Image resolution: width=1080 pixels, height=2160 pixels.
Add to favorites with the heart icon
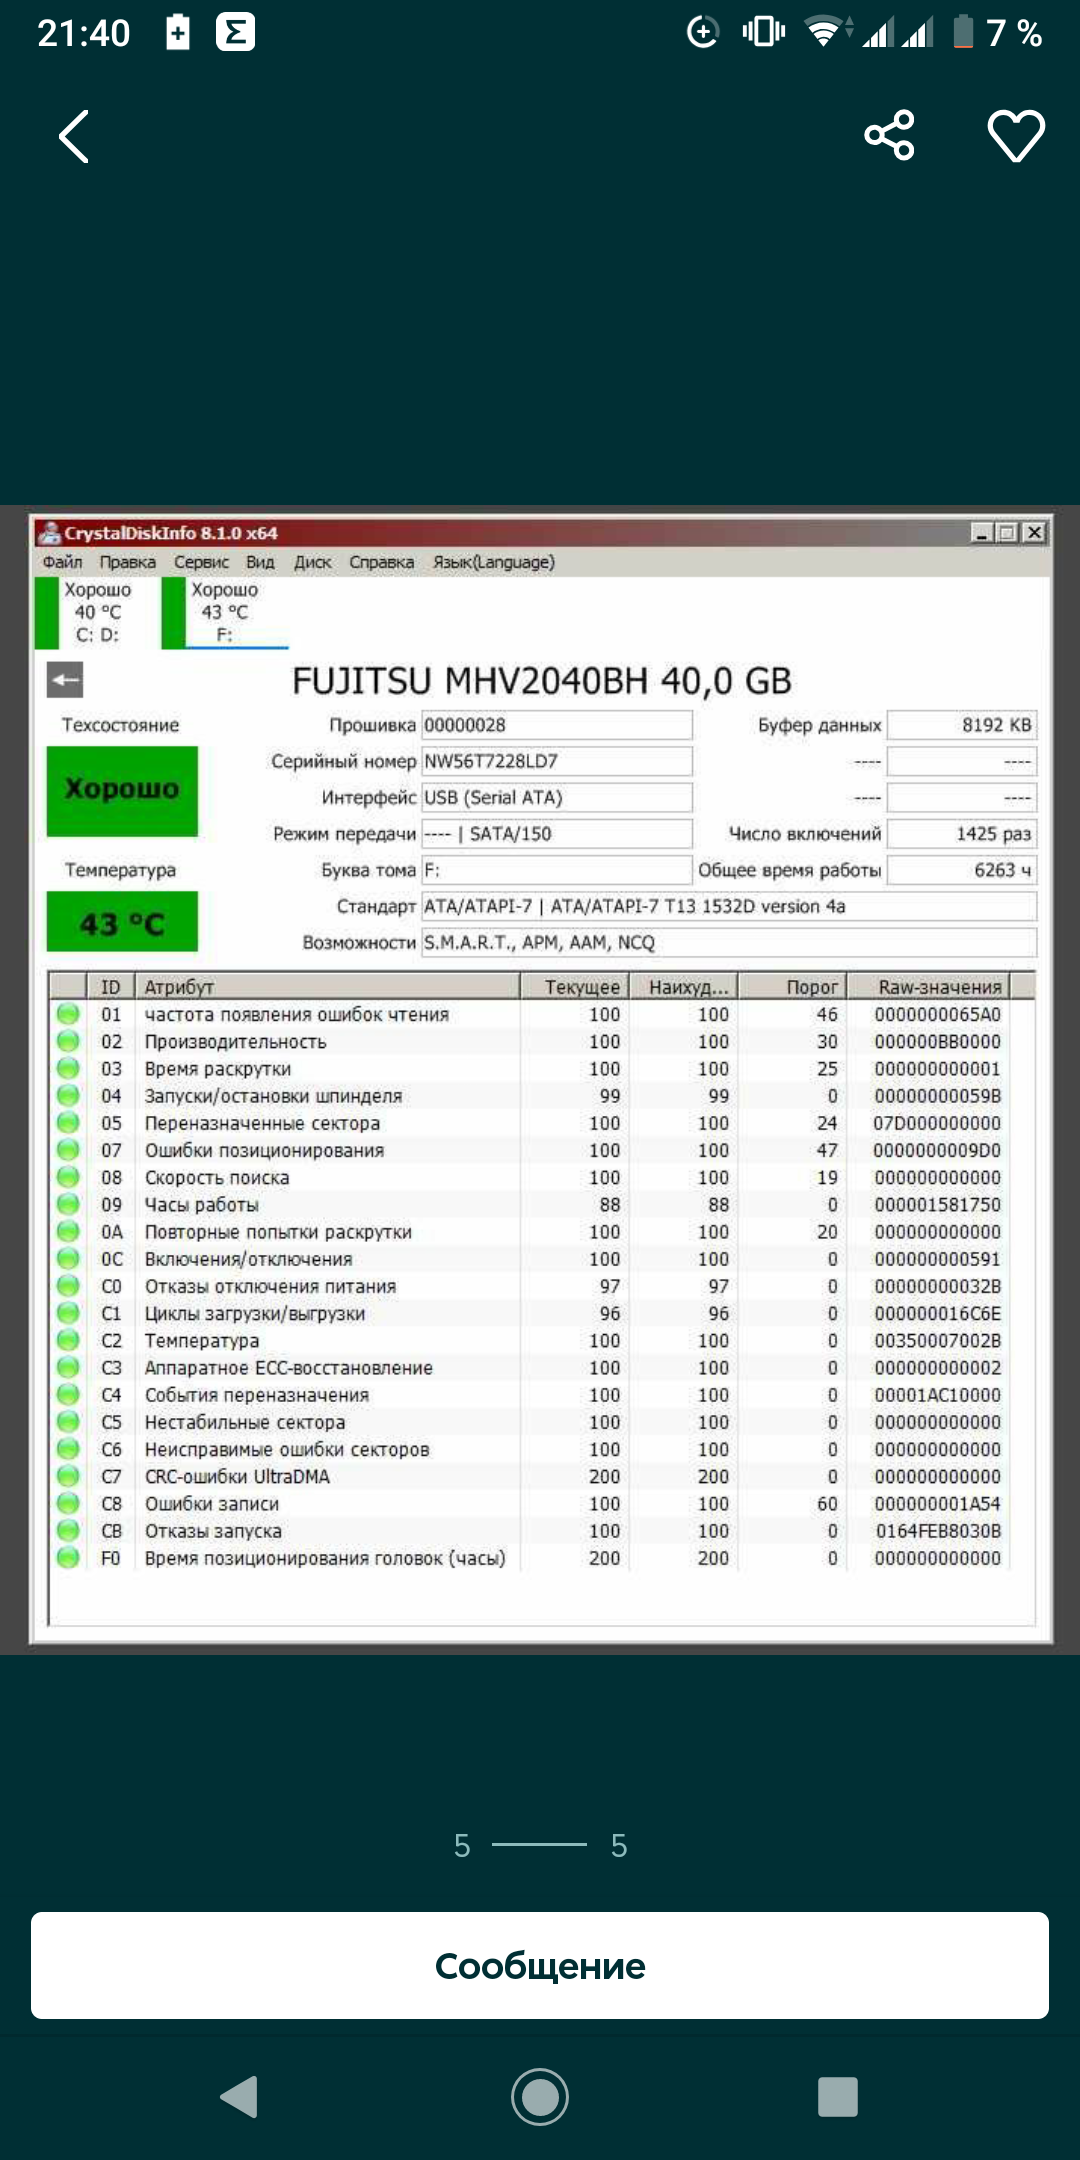click(x=1016, y=135)
